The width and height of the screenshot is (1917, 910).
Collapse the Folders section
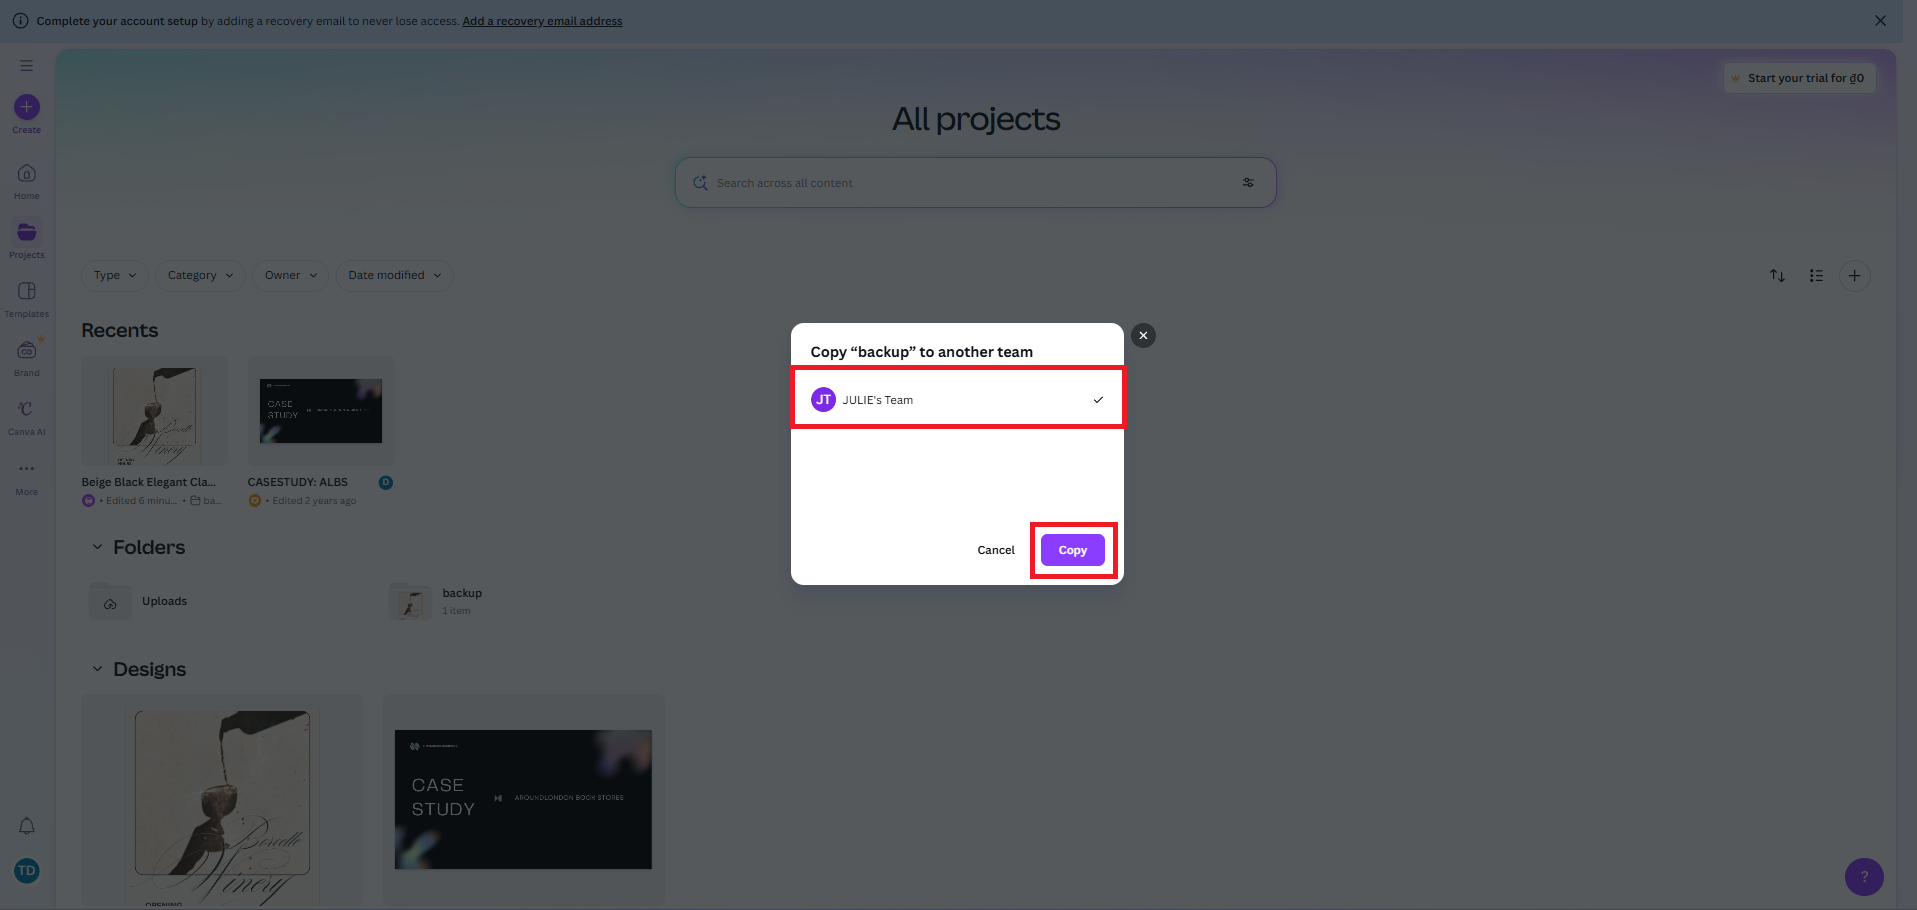point(98,547)
